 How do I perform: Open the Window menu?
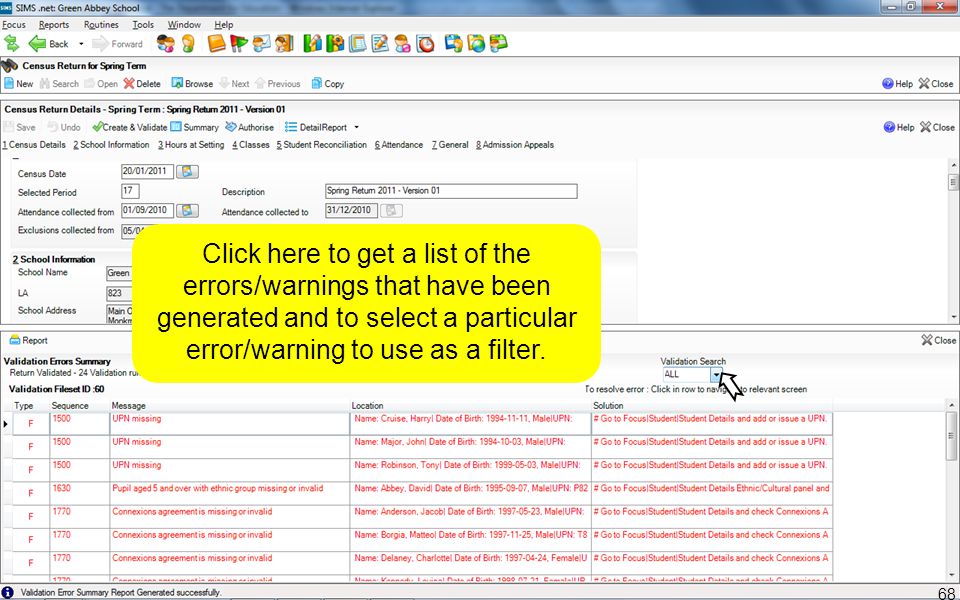184,24
